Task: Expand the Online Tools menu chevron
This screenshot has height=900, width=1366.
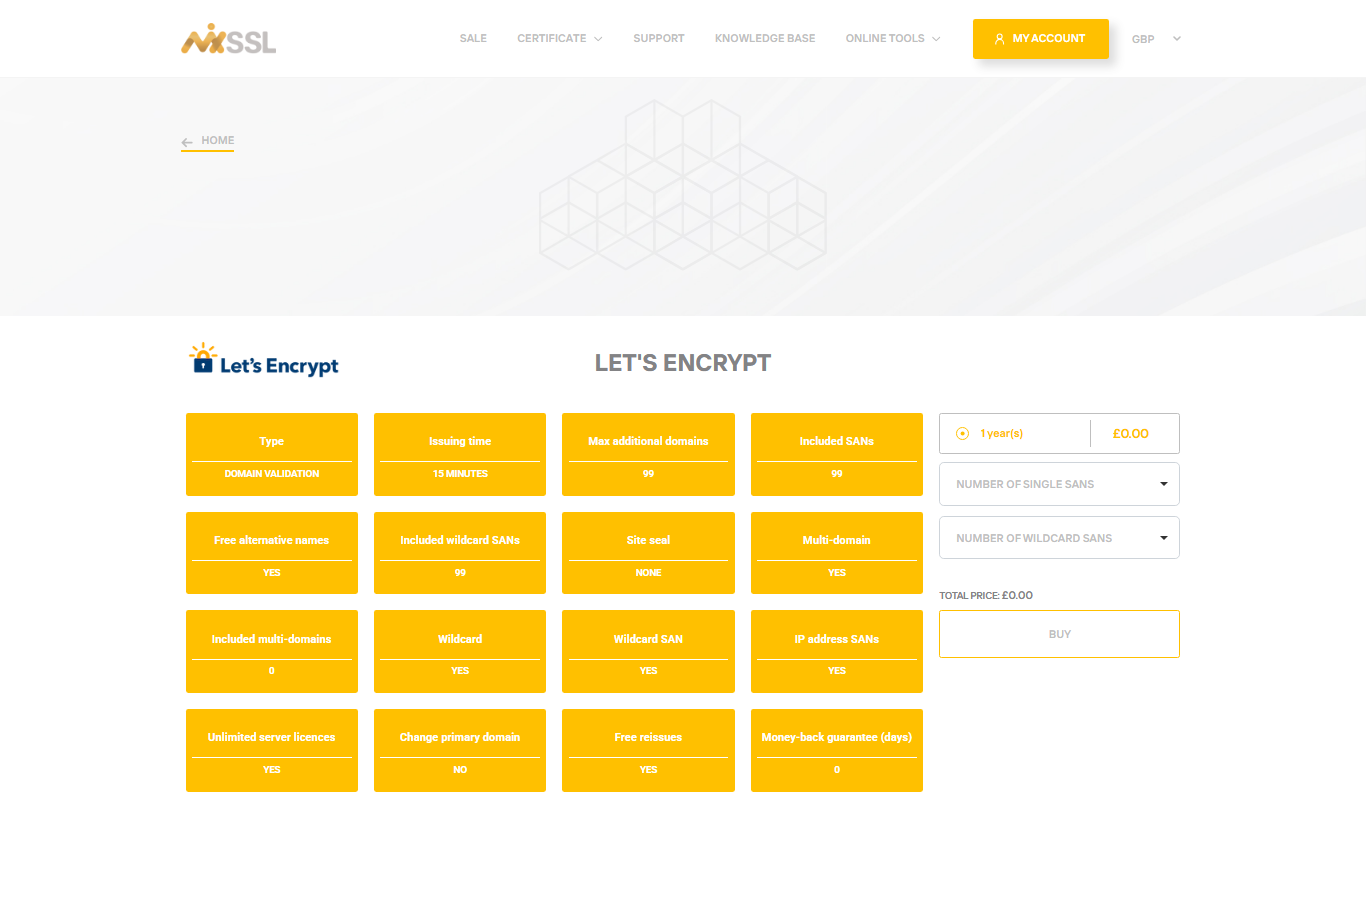Action: click(x=936, y=39)
